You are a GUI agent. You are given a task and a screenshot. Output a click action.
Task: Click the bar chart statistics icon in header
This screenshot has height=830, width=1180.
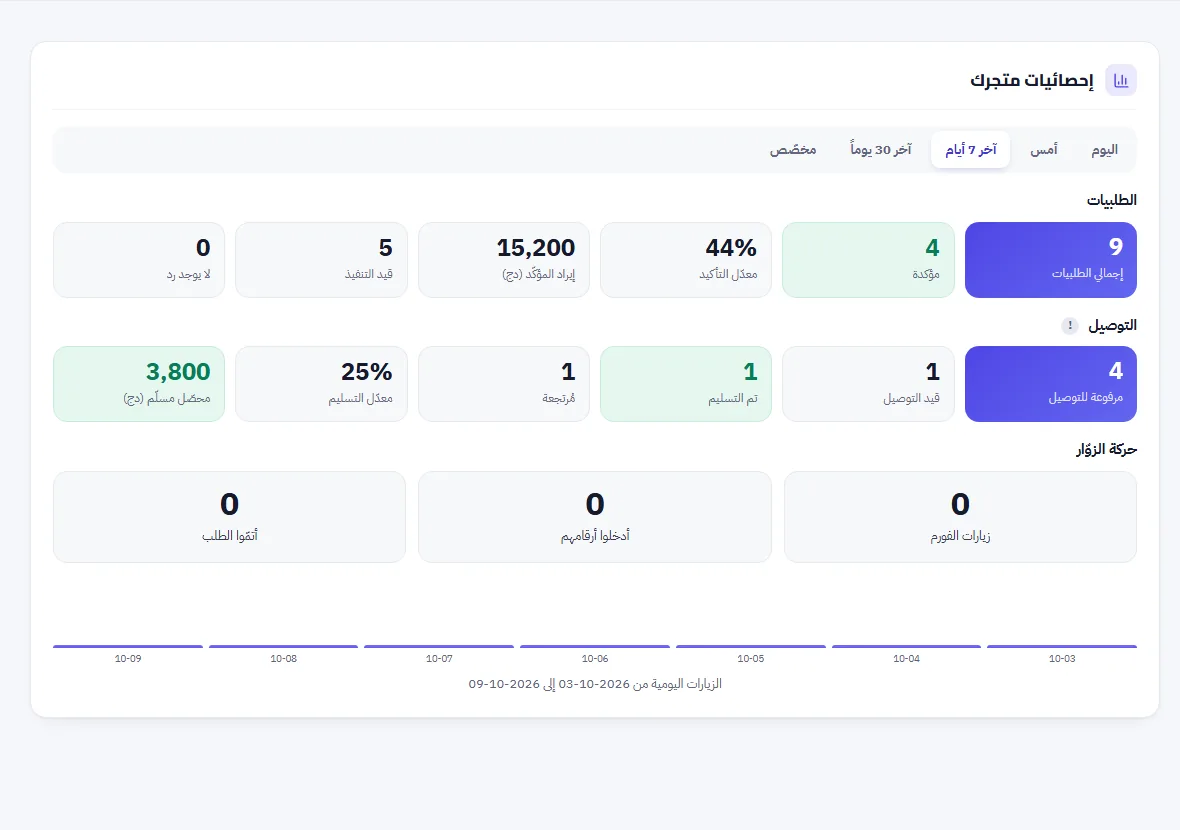(x=1121, y=80)
